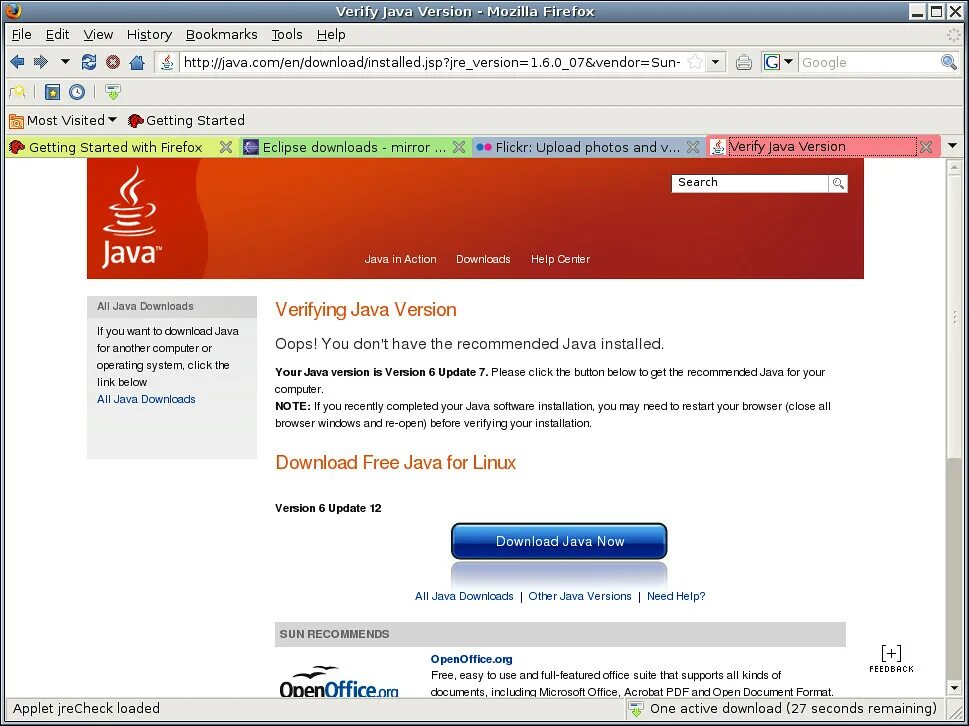Click the Google search box
This screenshot has height=726, width=969.
[869, 62]
